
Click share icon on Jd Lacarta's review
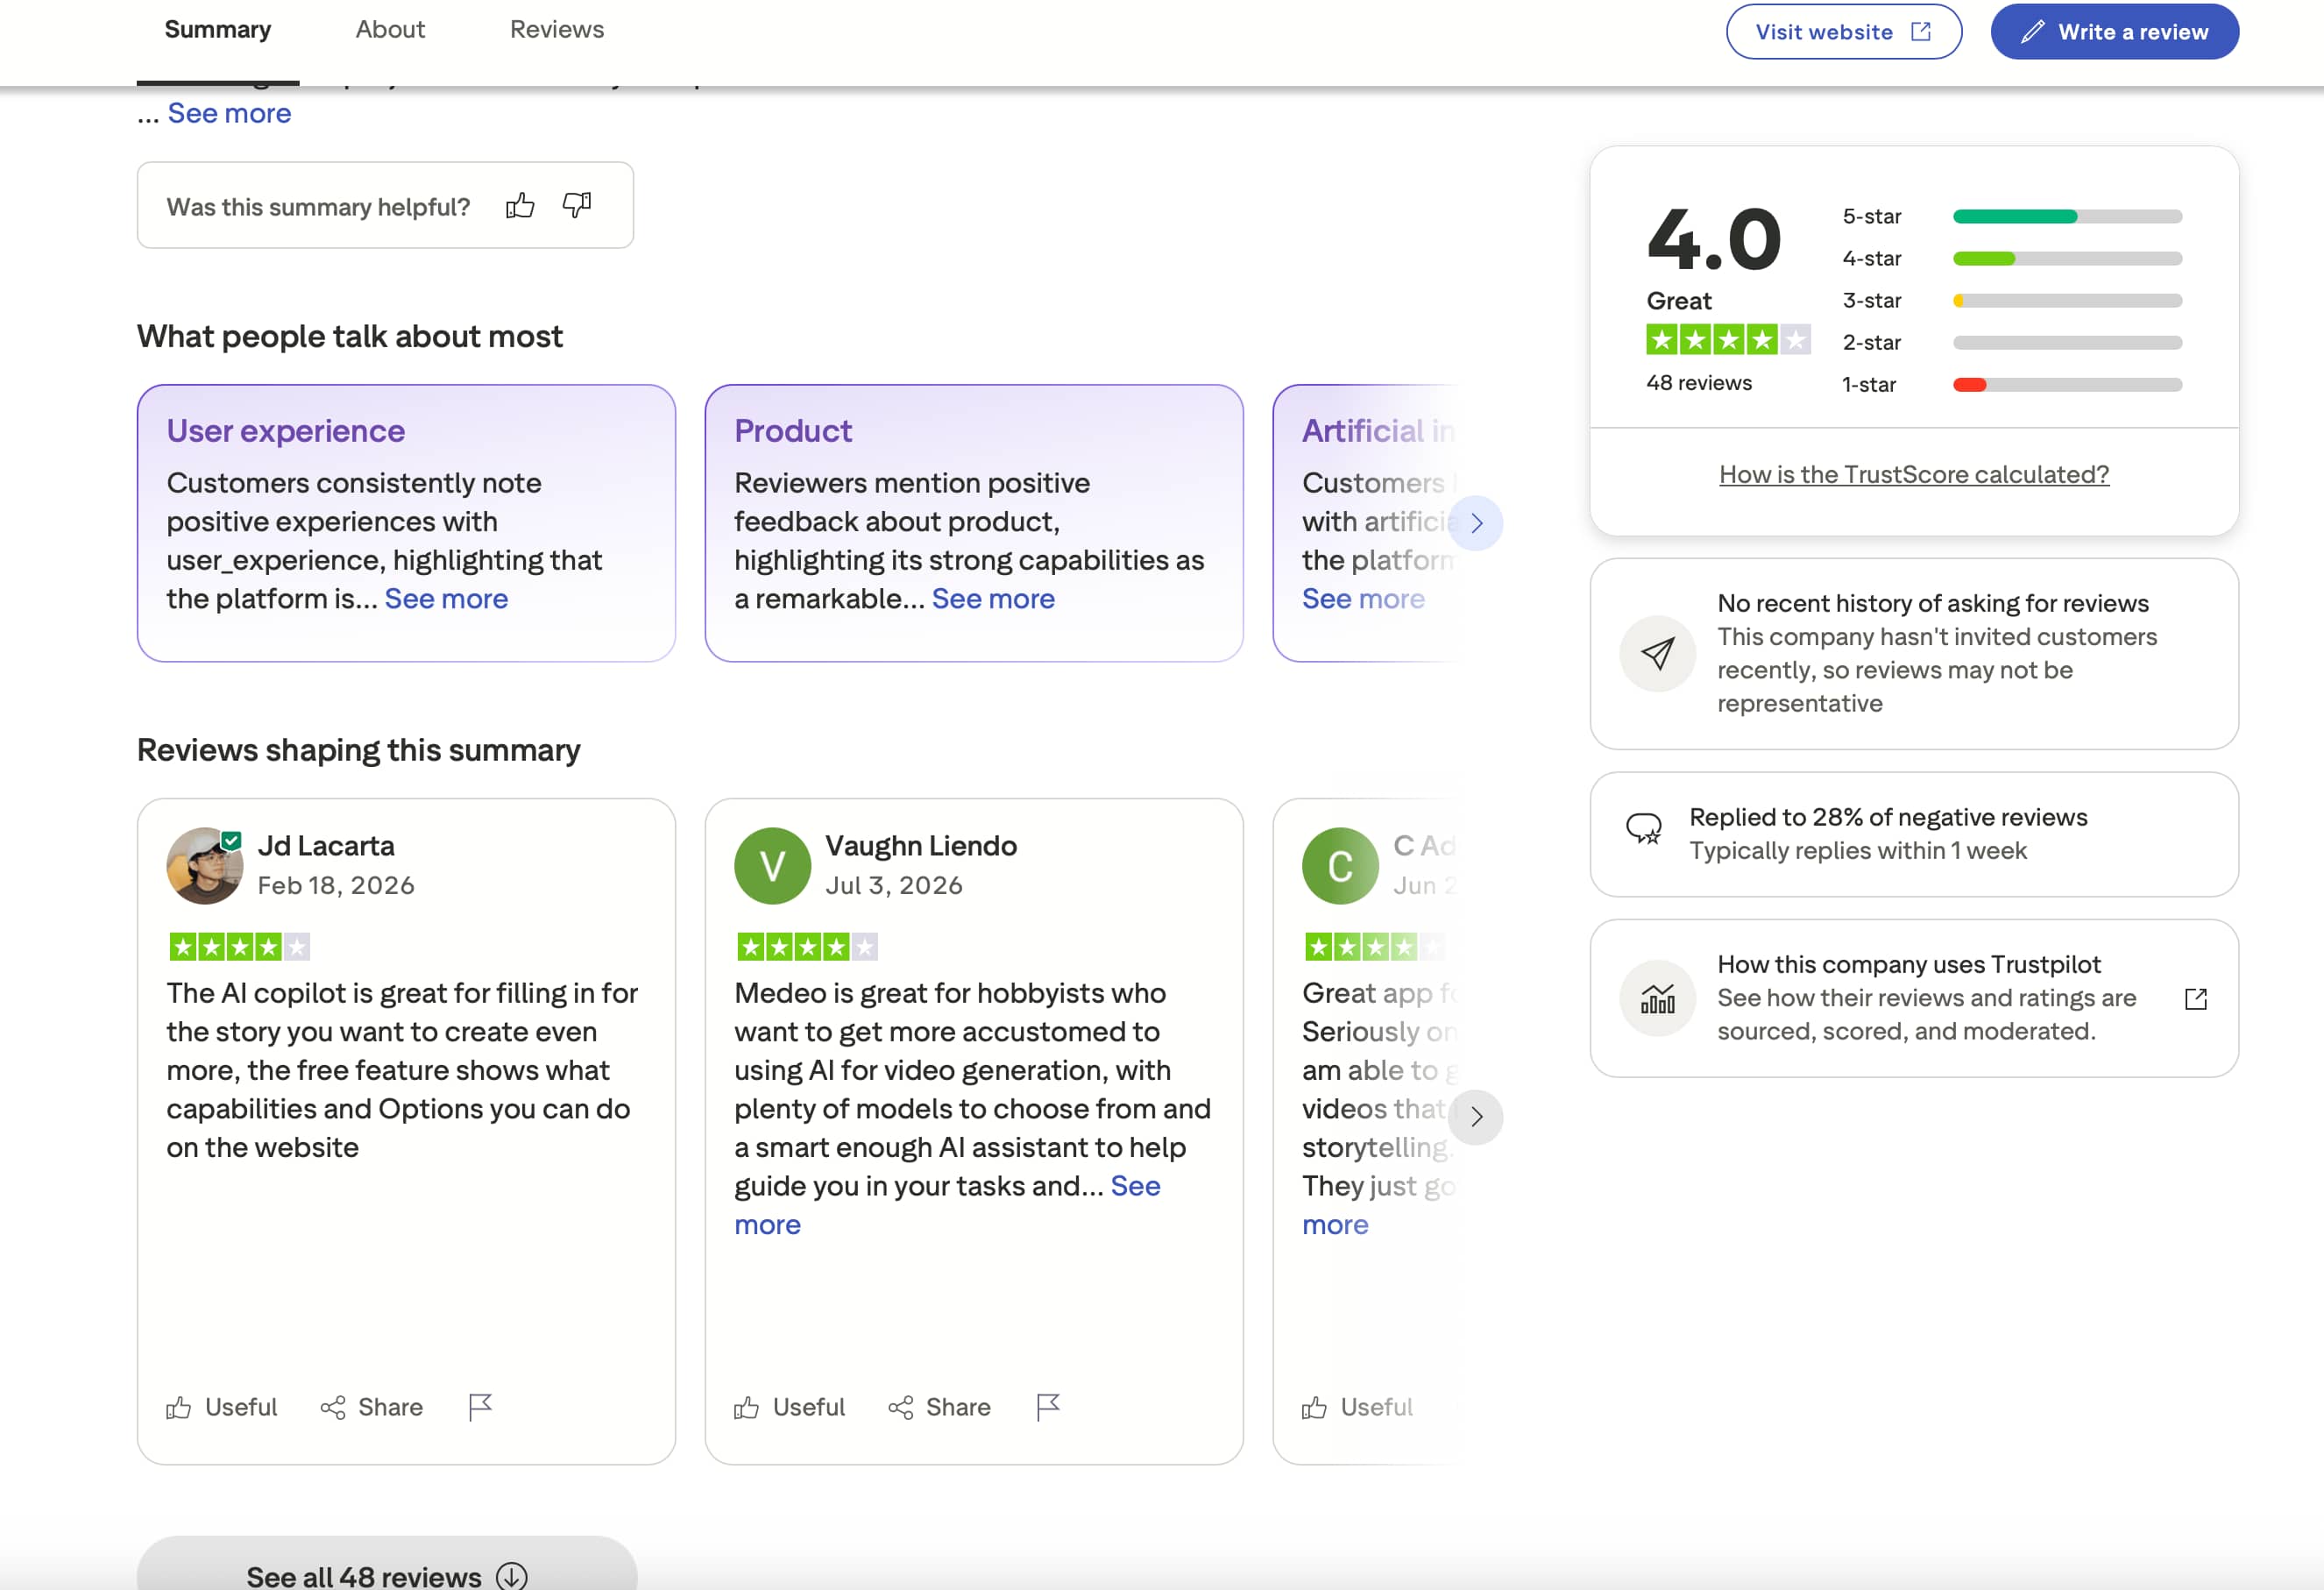point(333,1407)
